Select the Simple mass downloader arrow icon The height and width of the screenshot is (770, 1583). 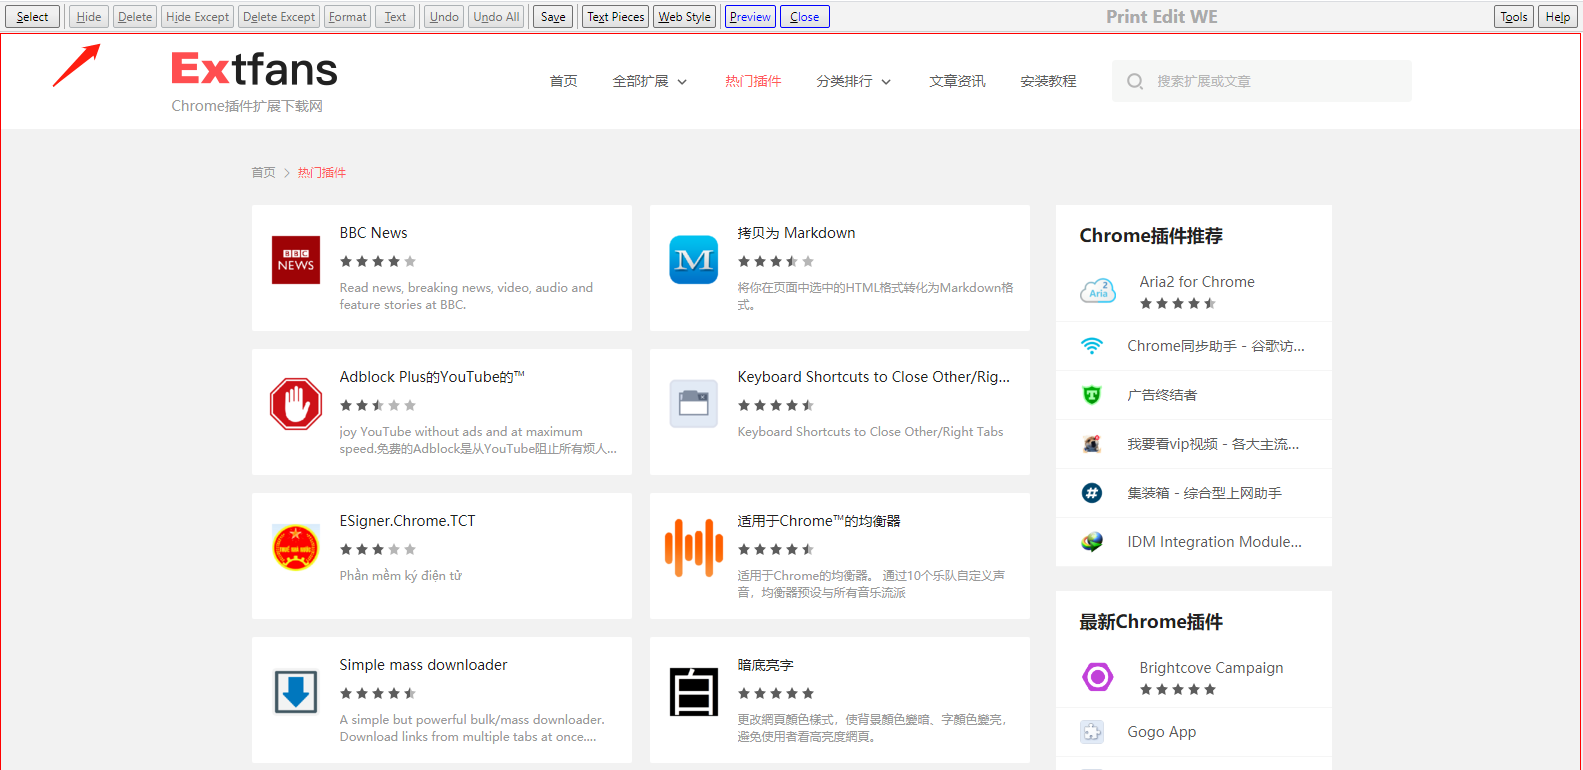[x=296, y=692]
